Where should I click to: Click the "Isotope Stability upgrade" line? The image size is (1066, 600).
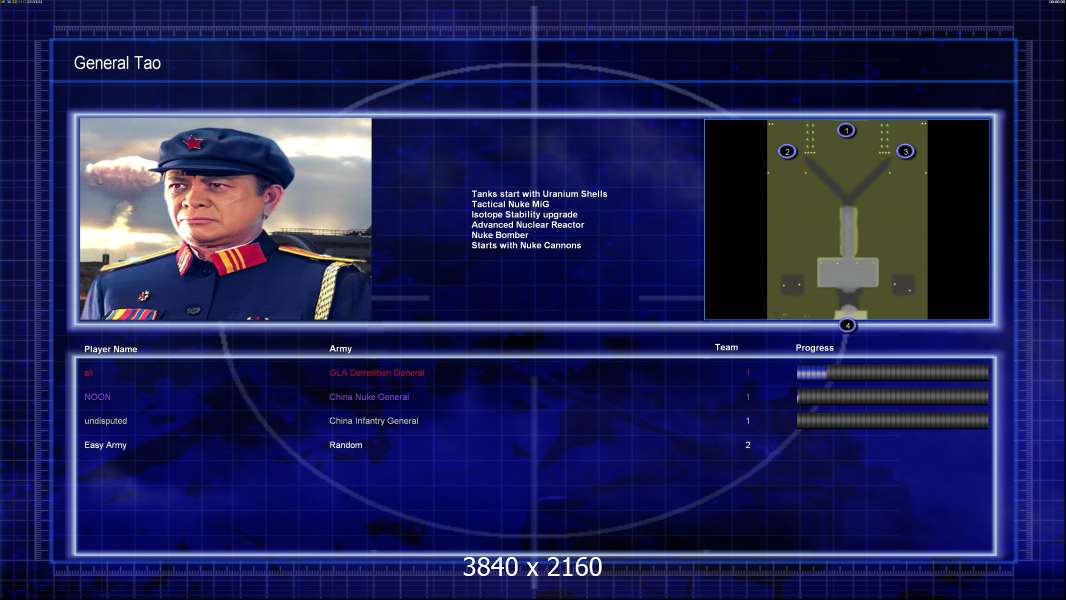(524, 214)
